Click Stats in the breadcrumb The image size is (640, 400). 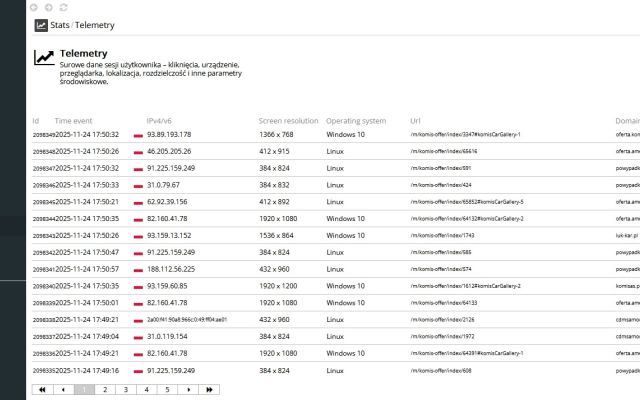(59, 25)
